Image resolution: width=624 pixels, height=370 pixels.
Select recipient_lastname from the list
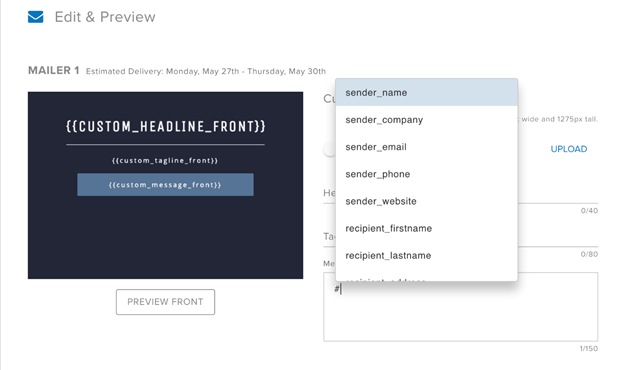click(427, 255)
